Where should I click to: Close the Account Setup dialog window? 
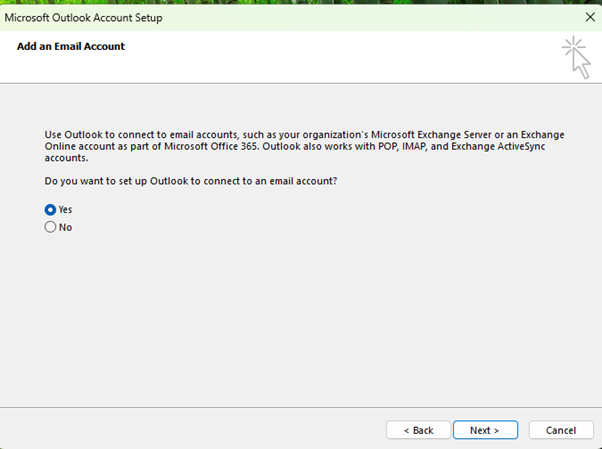click(x=588, y=18)
